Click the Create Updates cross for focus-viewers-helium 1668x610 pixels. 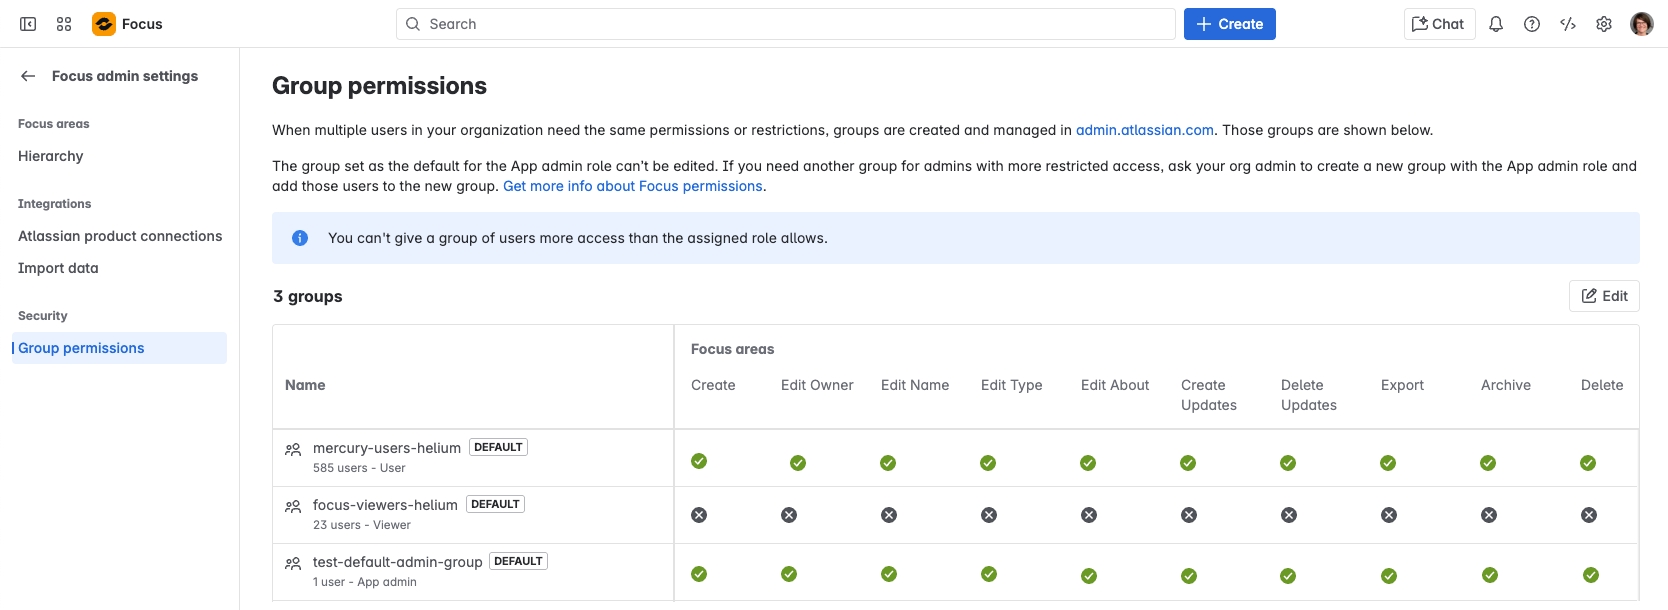(x=1189, y=515)
